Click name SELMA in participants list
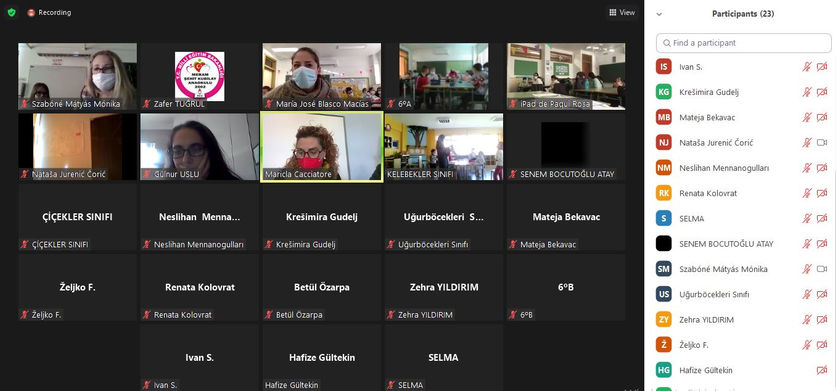The image size is (836, 391). [692, 218]
